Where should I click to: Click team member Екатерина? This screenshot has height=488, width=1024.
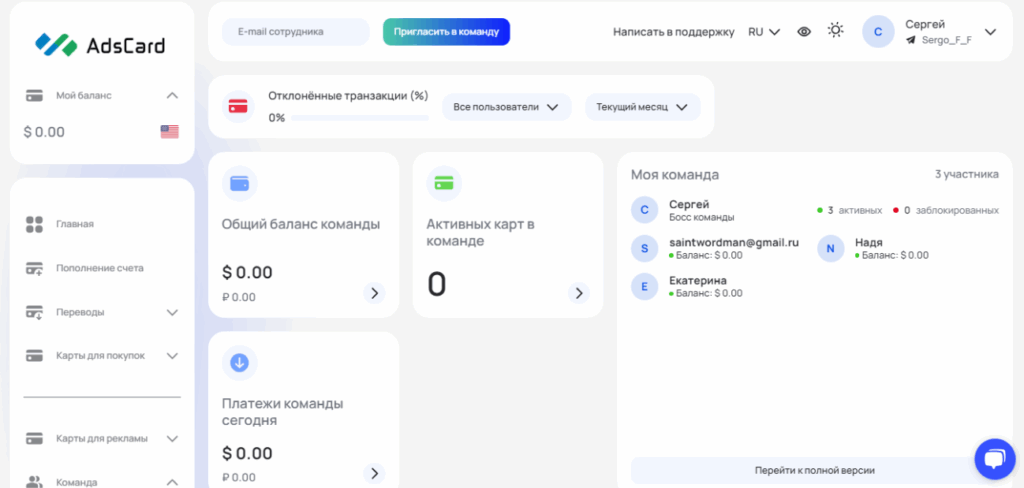coord(697,280)
